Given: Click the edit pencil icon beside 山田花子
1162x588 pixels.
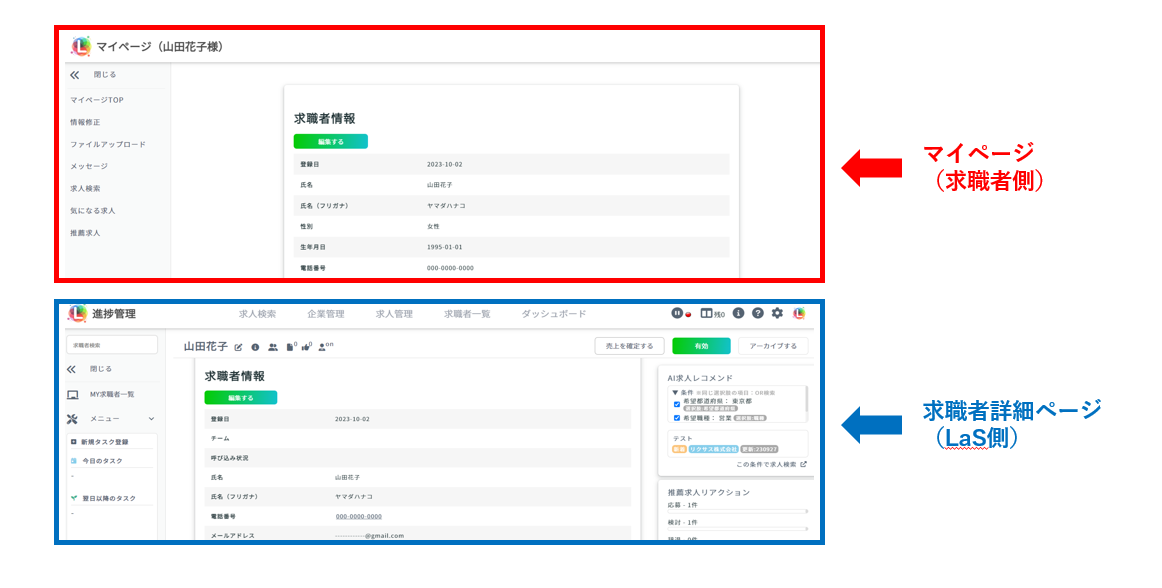Looking at the screenshot, I should [239, 347].
